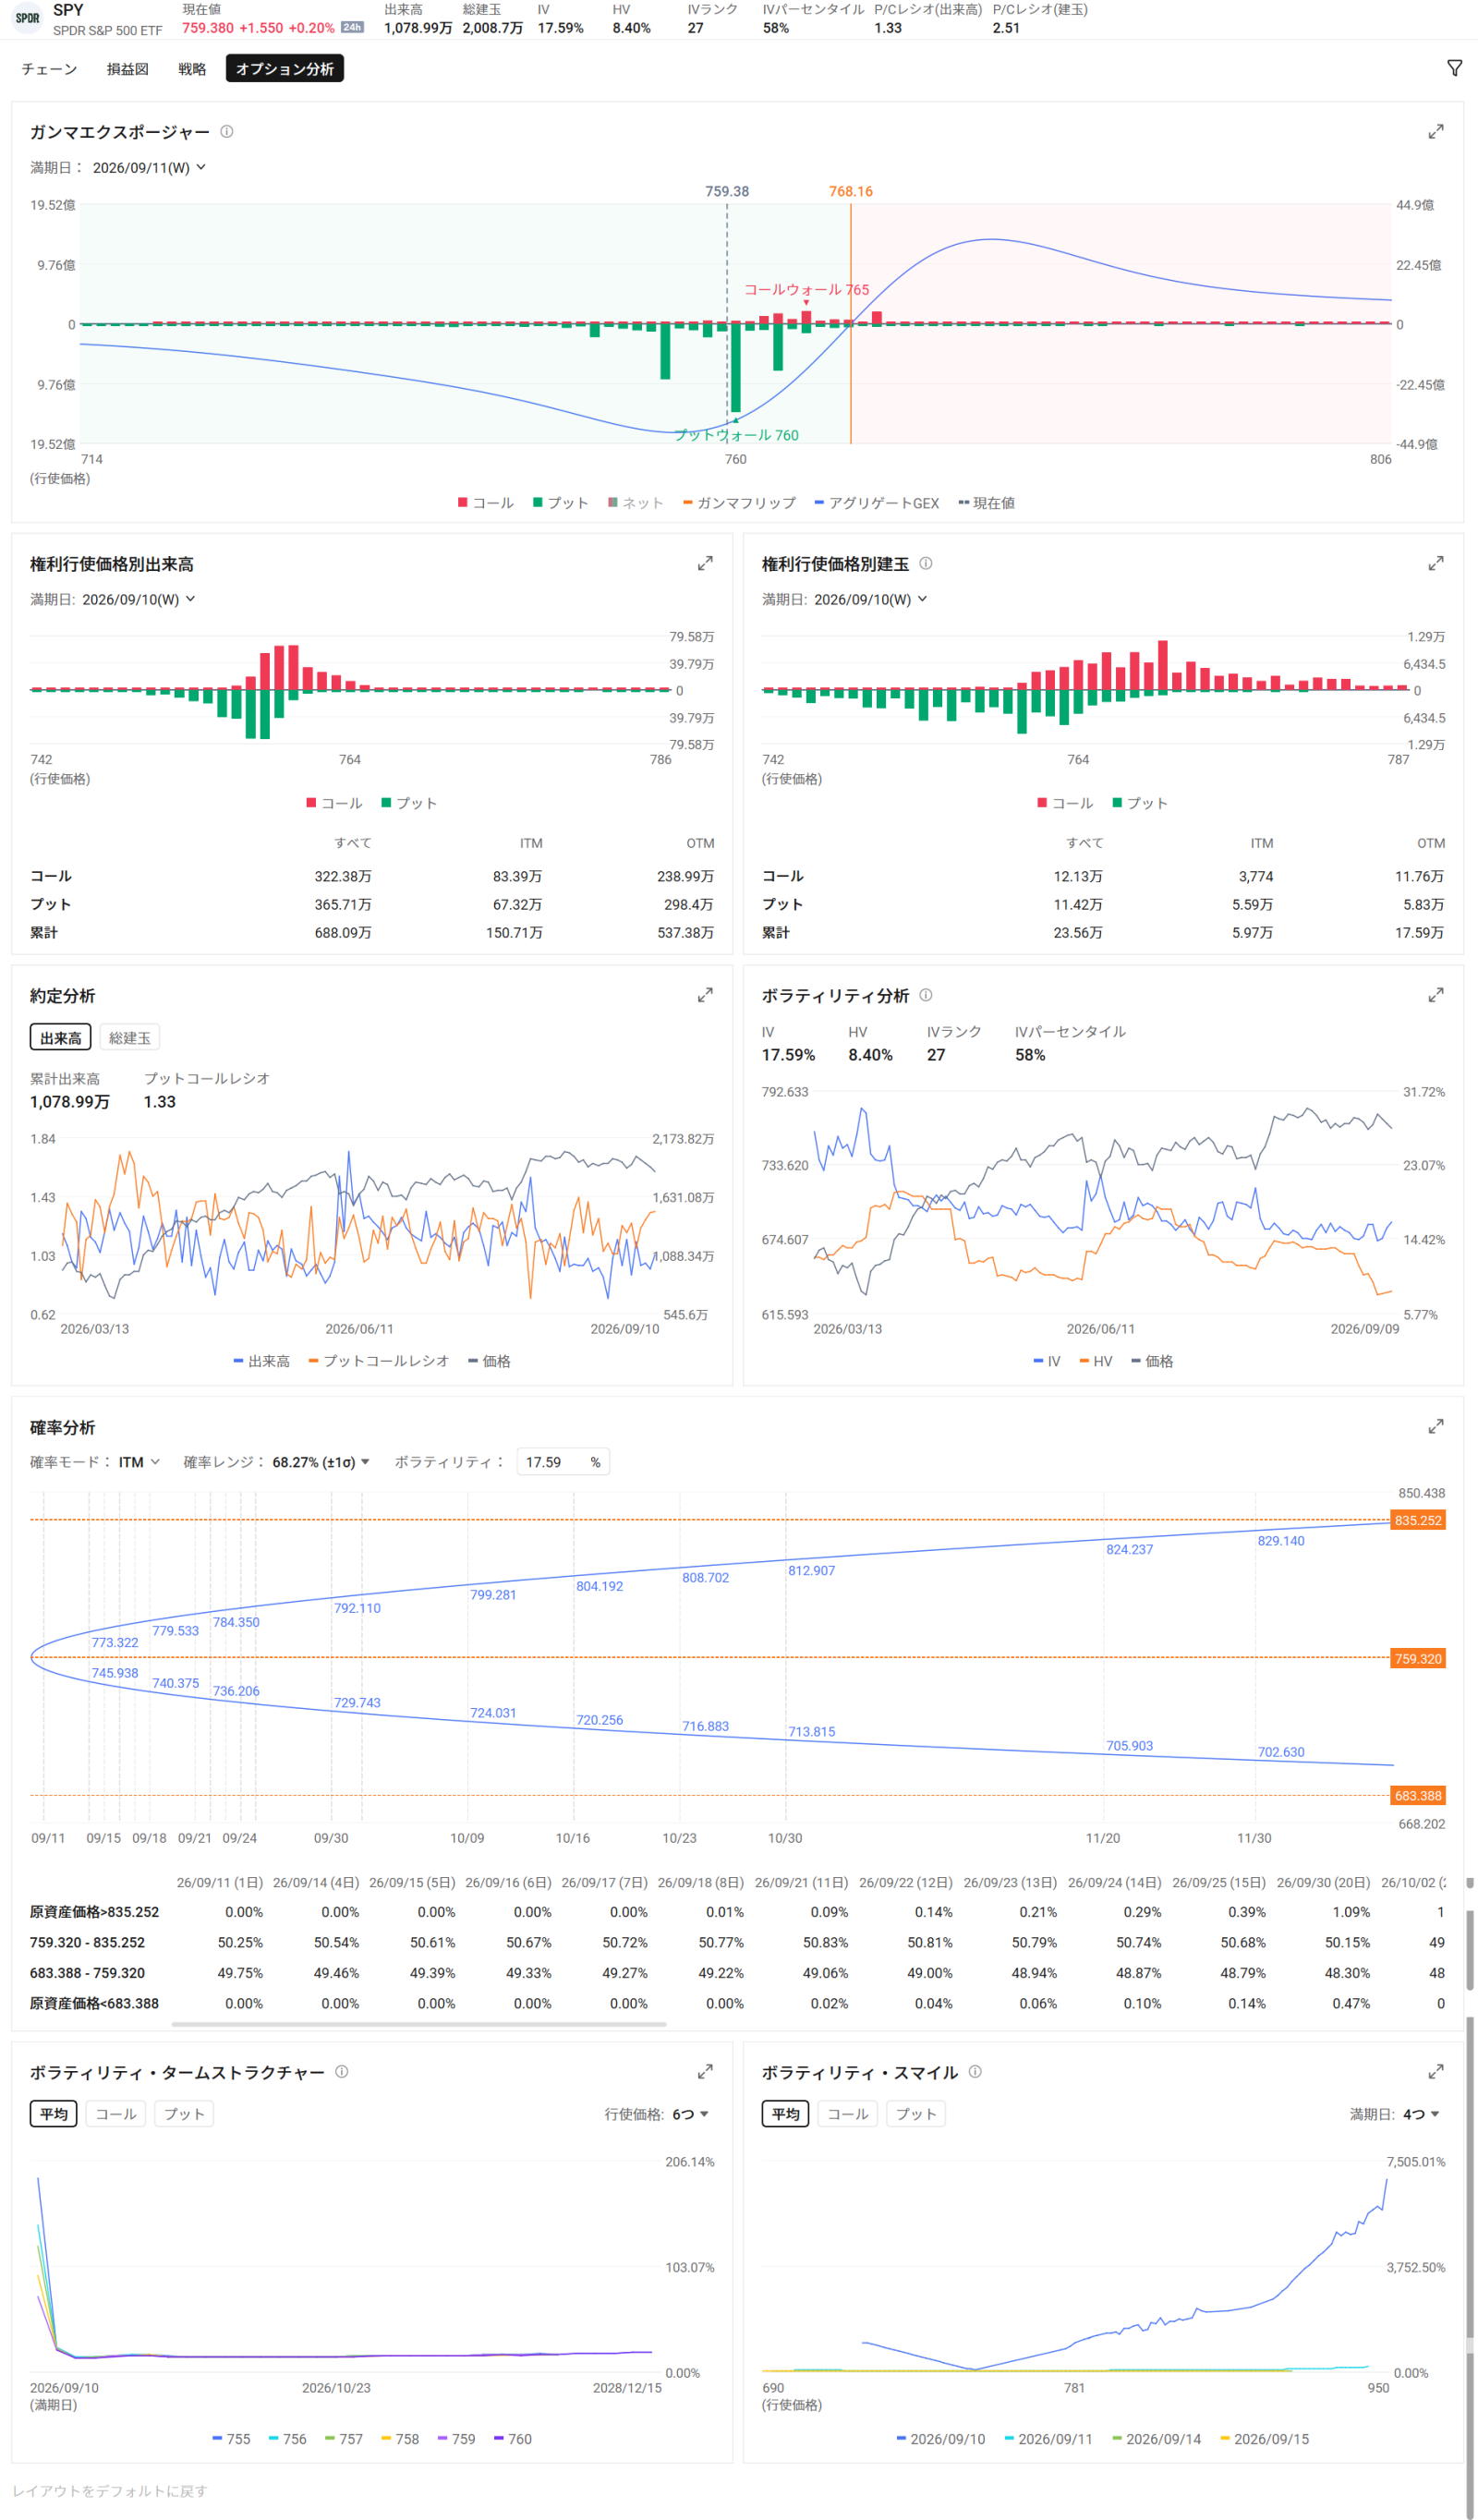Open 満期日 dropdown in 権利行使価格別出来高
The image size is (1478, 2520).
(x=139, y=600)
